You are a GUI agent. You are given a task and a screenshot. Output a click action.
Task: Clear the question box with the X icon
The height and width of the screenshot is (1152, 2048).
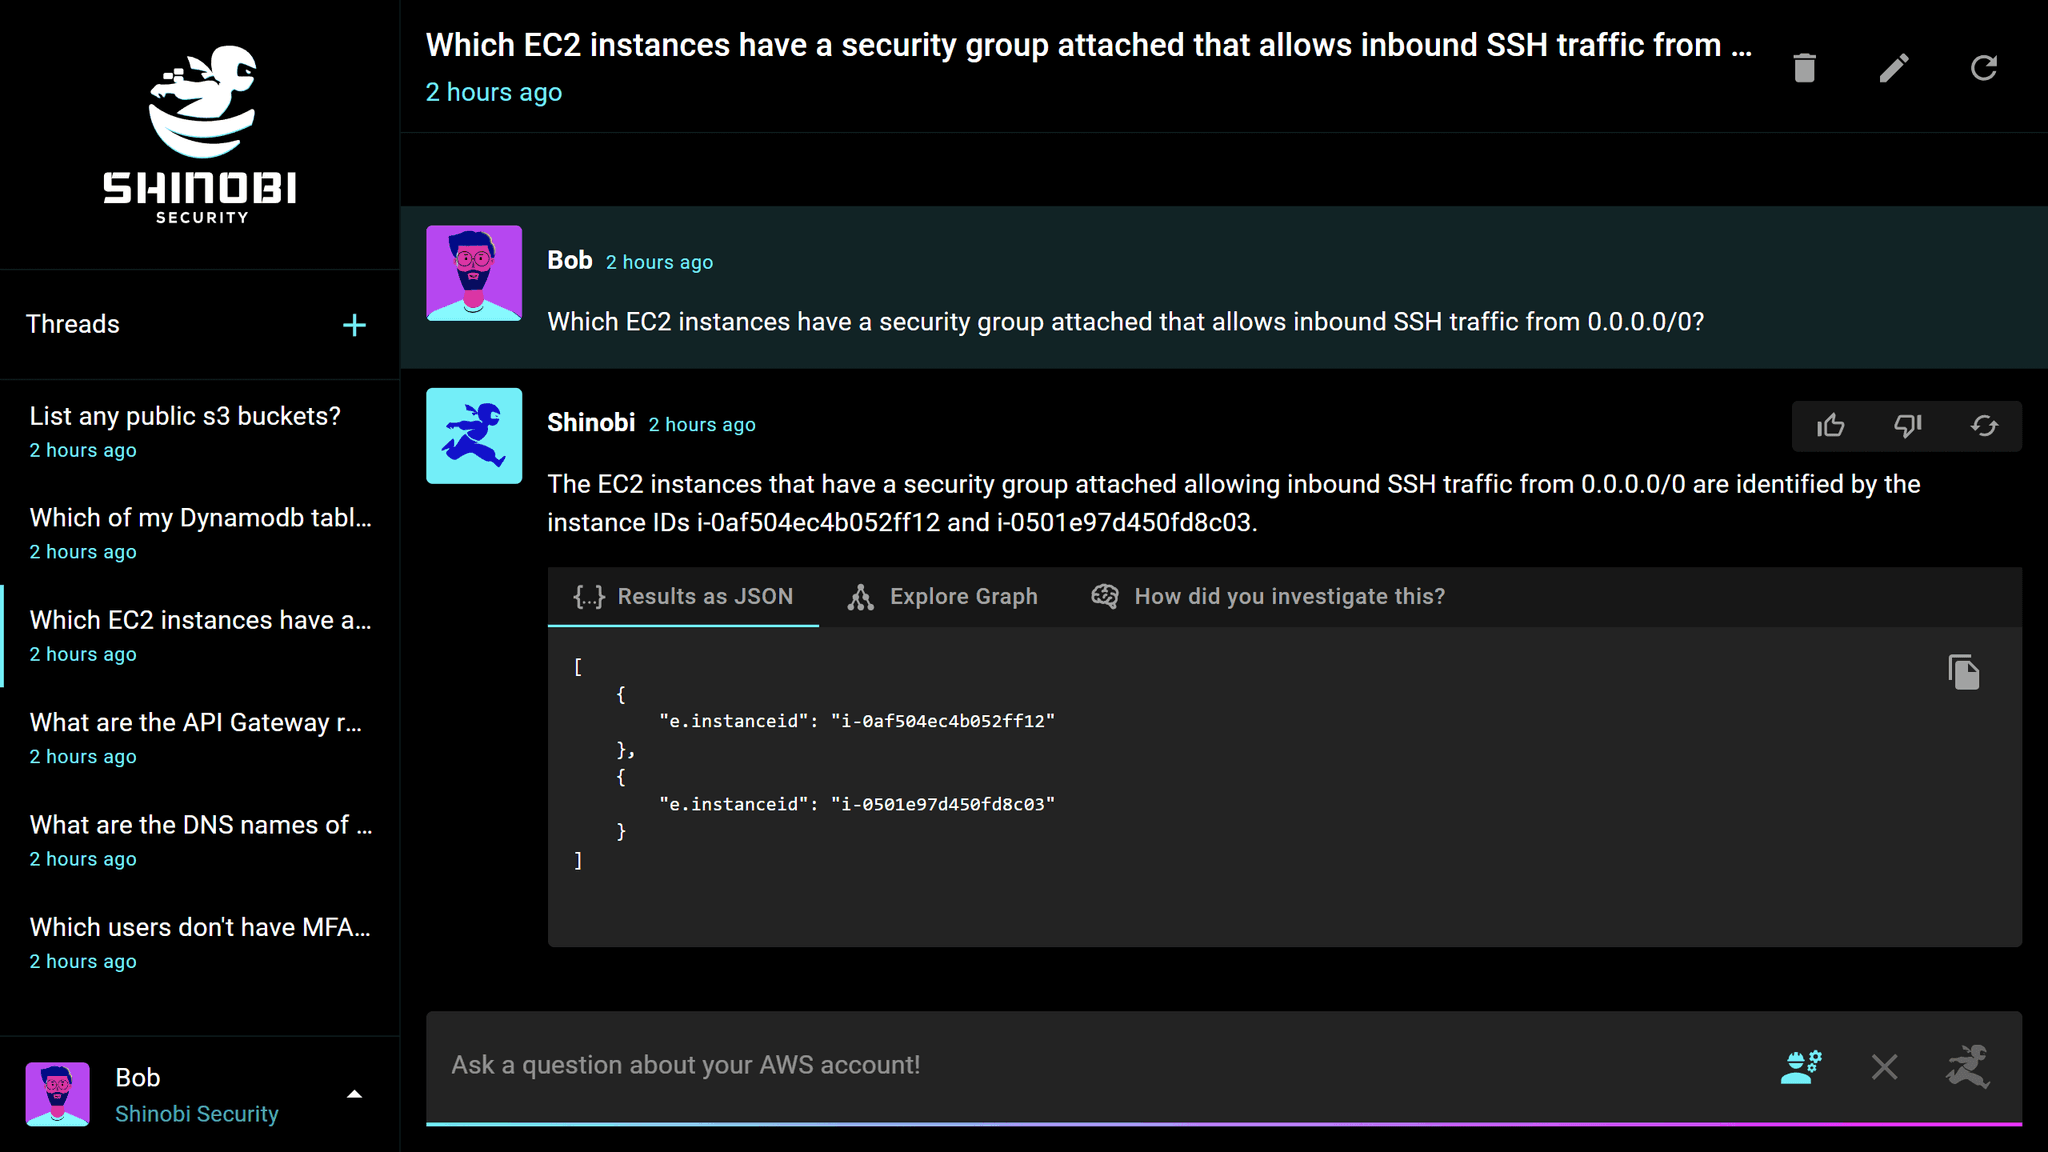pos(1885,1066)
